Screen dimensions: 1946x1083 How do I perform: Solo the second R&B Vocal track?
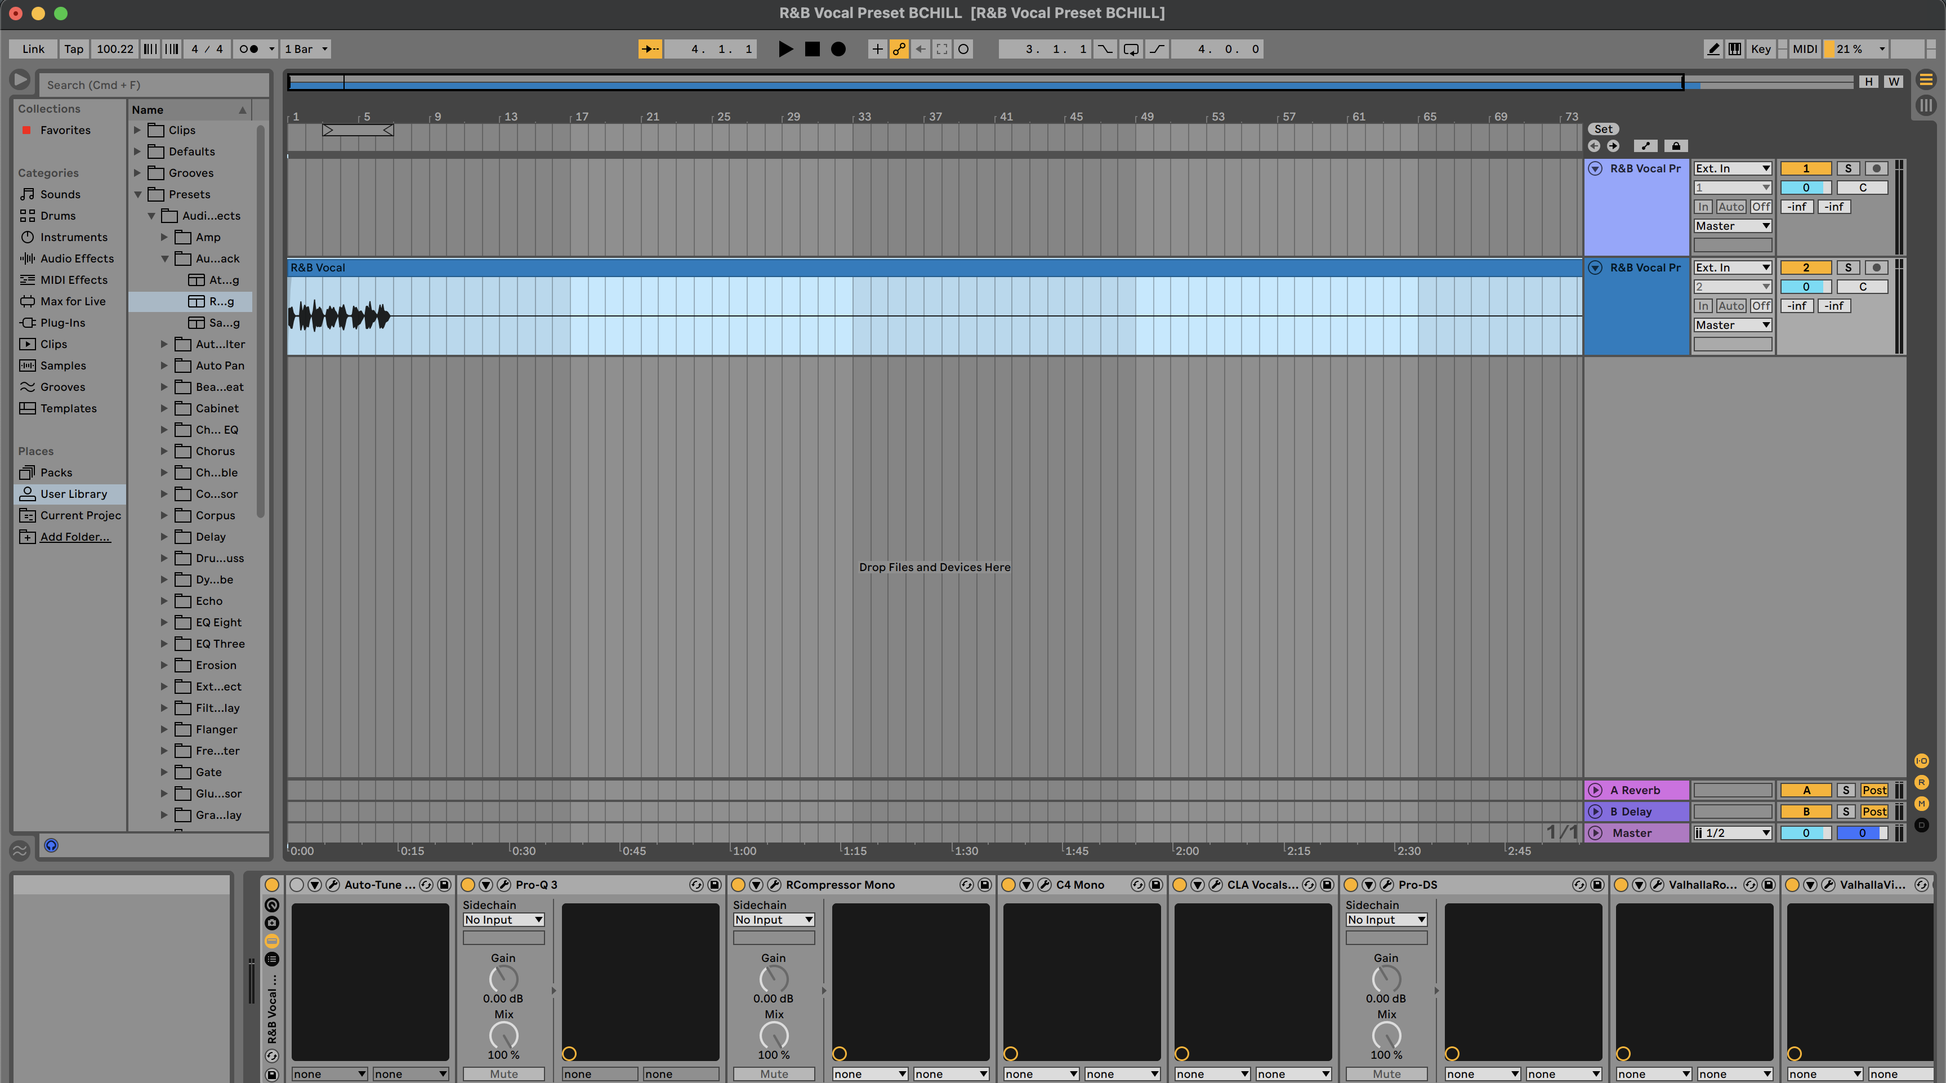pyautogui.click(x=1847, y=268)
